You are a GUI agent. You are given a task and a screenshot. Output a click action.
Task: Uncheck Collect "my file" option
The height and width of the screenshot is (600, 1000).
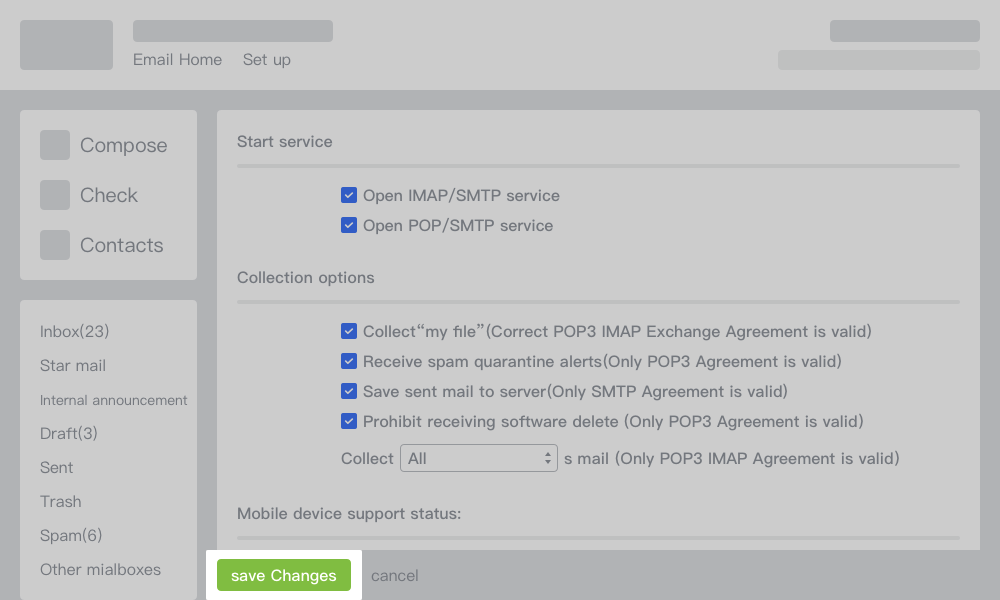tap(349, 331)
